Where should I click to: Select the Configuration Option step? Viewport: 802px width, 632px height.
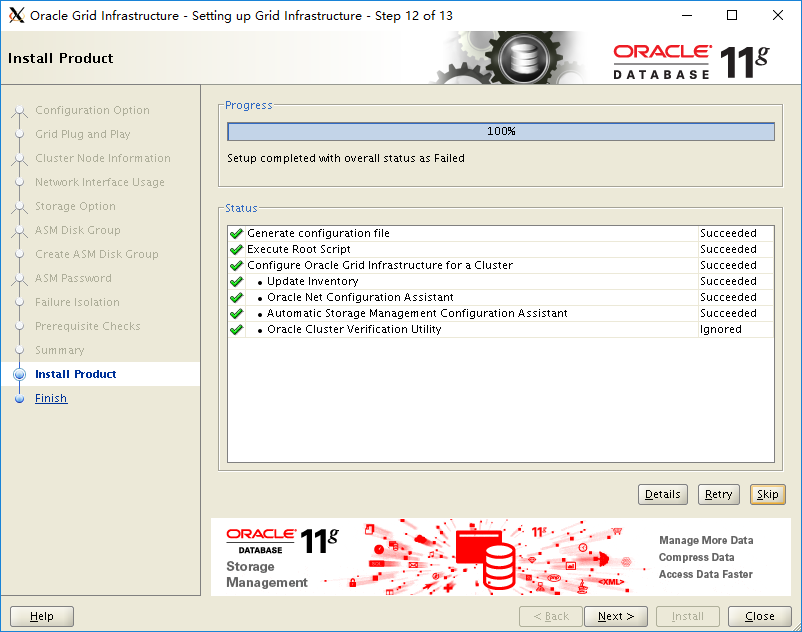pyautogui.click(x=93, y=110)
